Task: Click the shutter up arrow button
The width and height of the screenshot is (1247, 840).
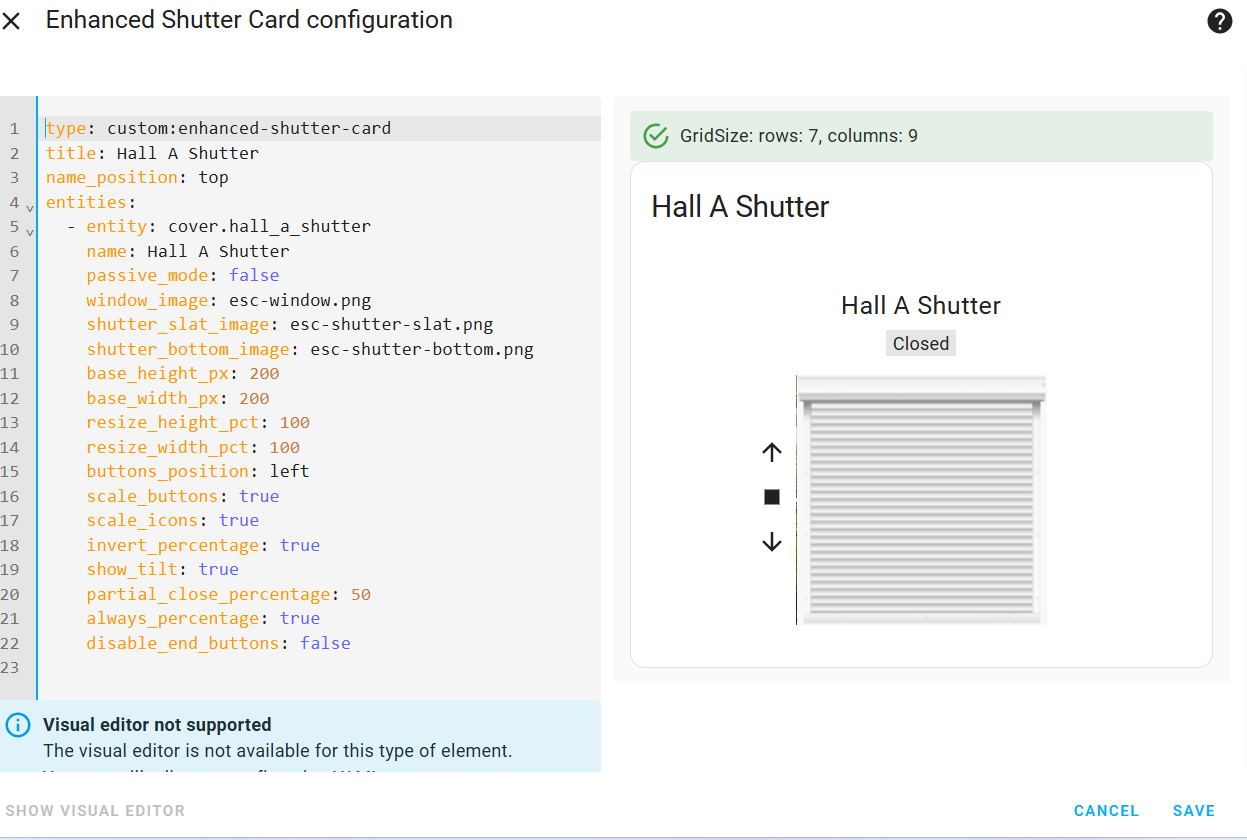Action: 771,452
